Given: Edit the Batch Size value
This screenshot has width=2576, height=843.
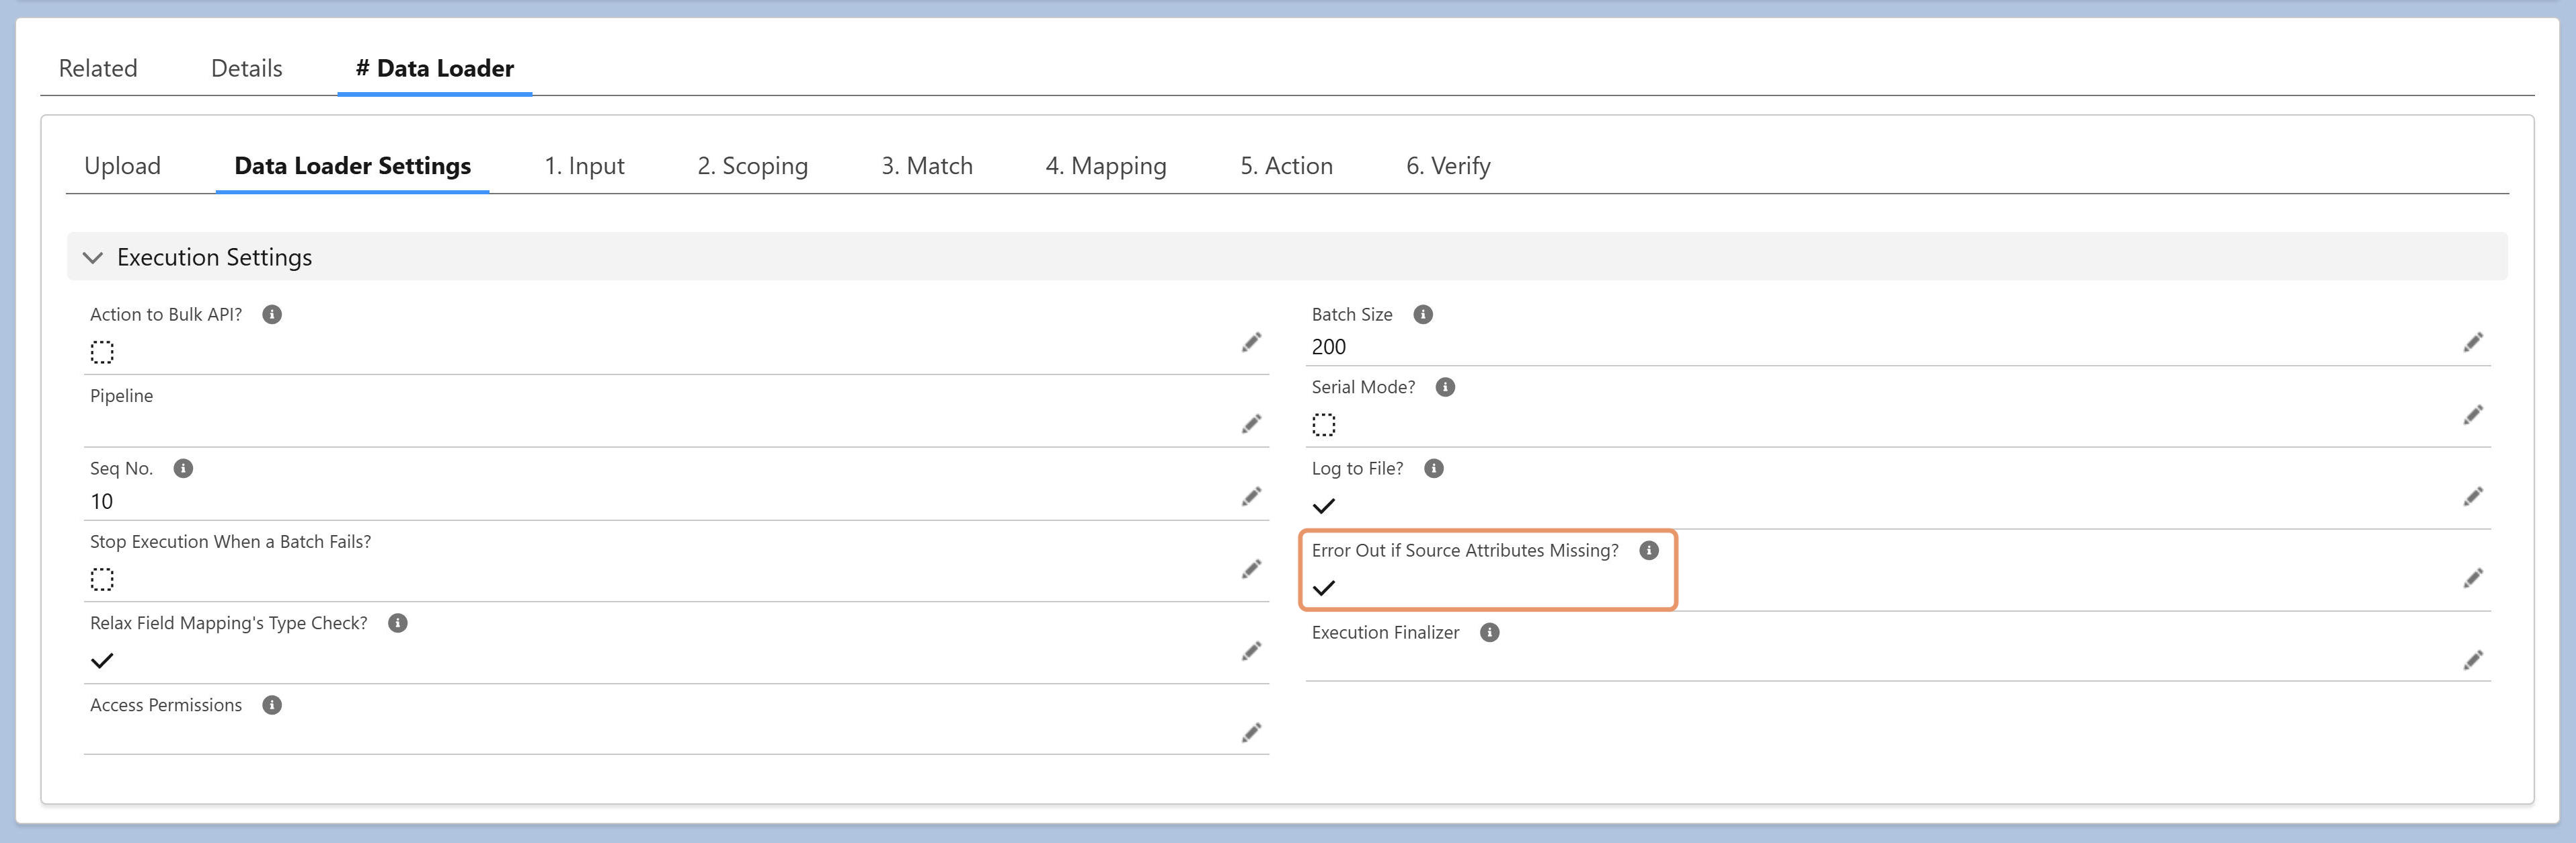Looking at the screenshot, I should point(2473,342).
